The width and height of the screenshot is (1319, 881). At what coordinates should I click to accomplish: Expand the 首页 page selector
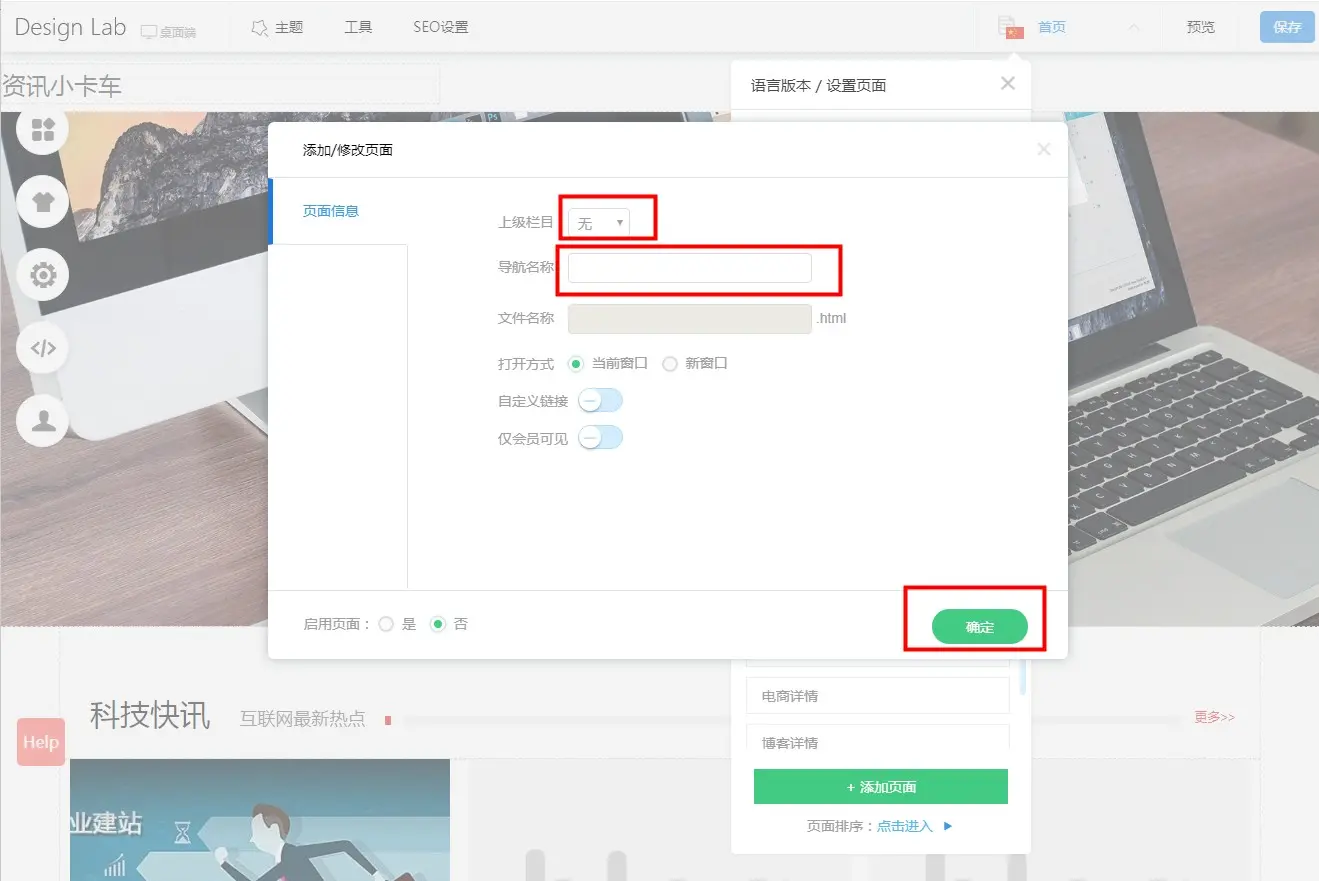(1133, 28)
